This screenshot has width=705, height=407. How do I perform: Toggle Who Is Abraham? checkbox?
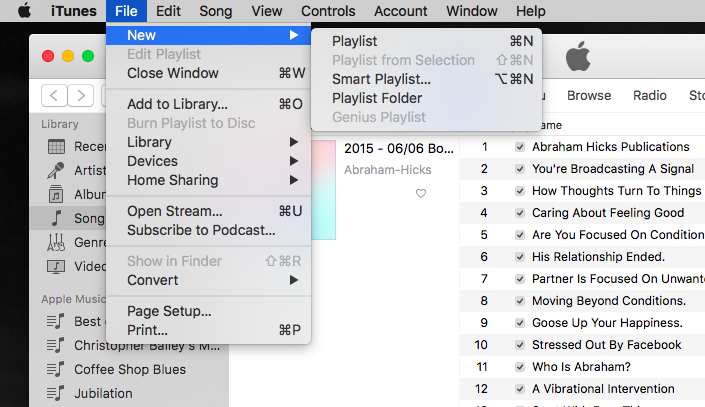520,367
